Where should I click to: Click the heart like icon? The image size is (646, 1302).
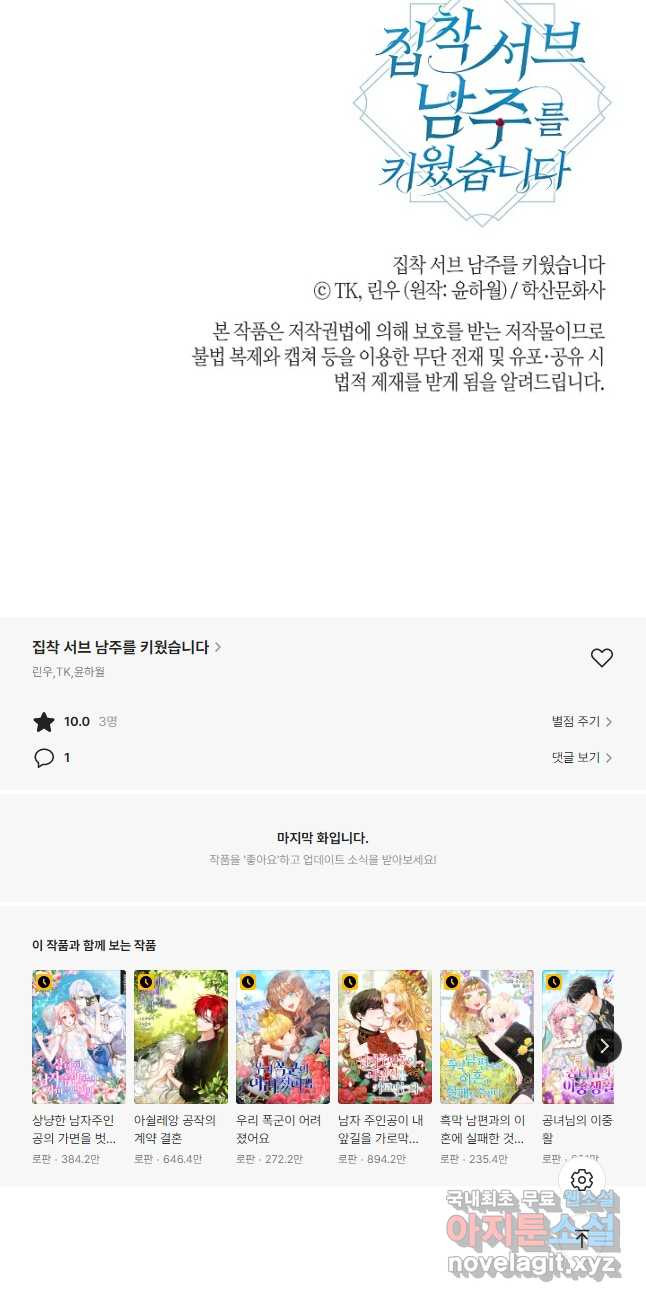coord(601,658)
